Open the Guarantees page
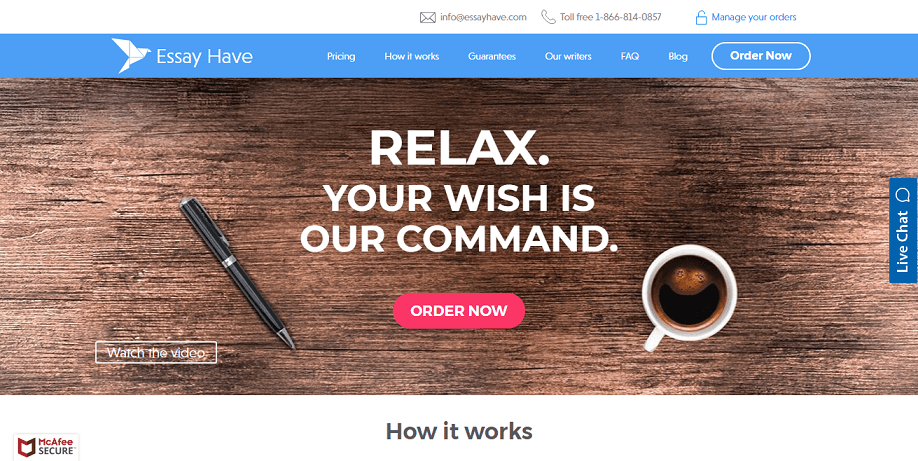 (x=492, y=56)
